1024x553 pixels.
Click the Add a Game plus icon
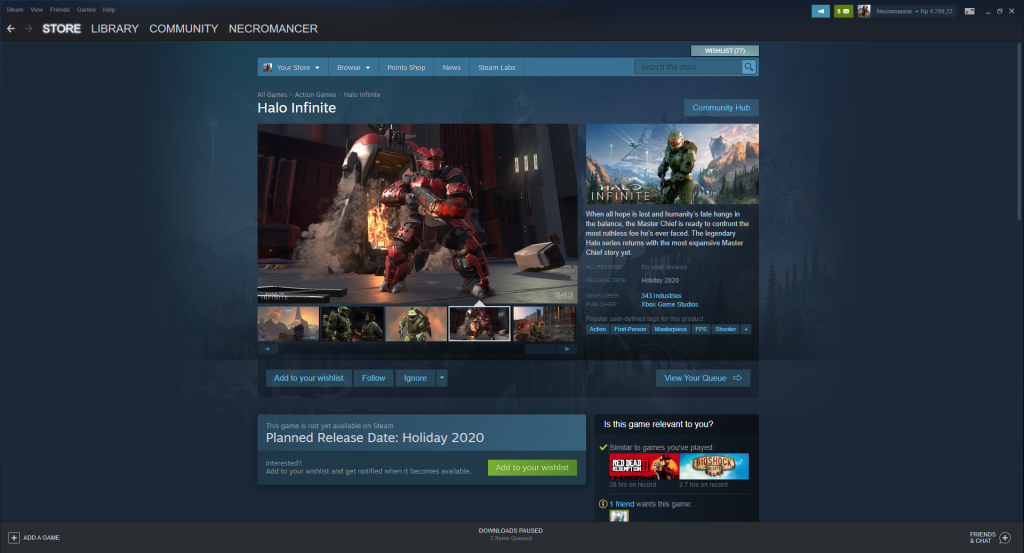point(14,537)
